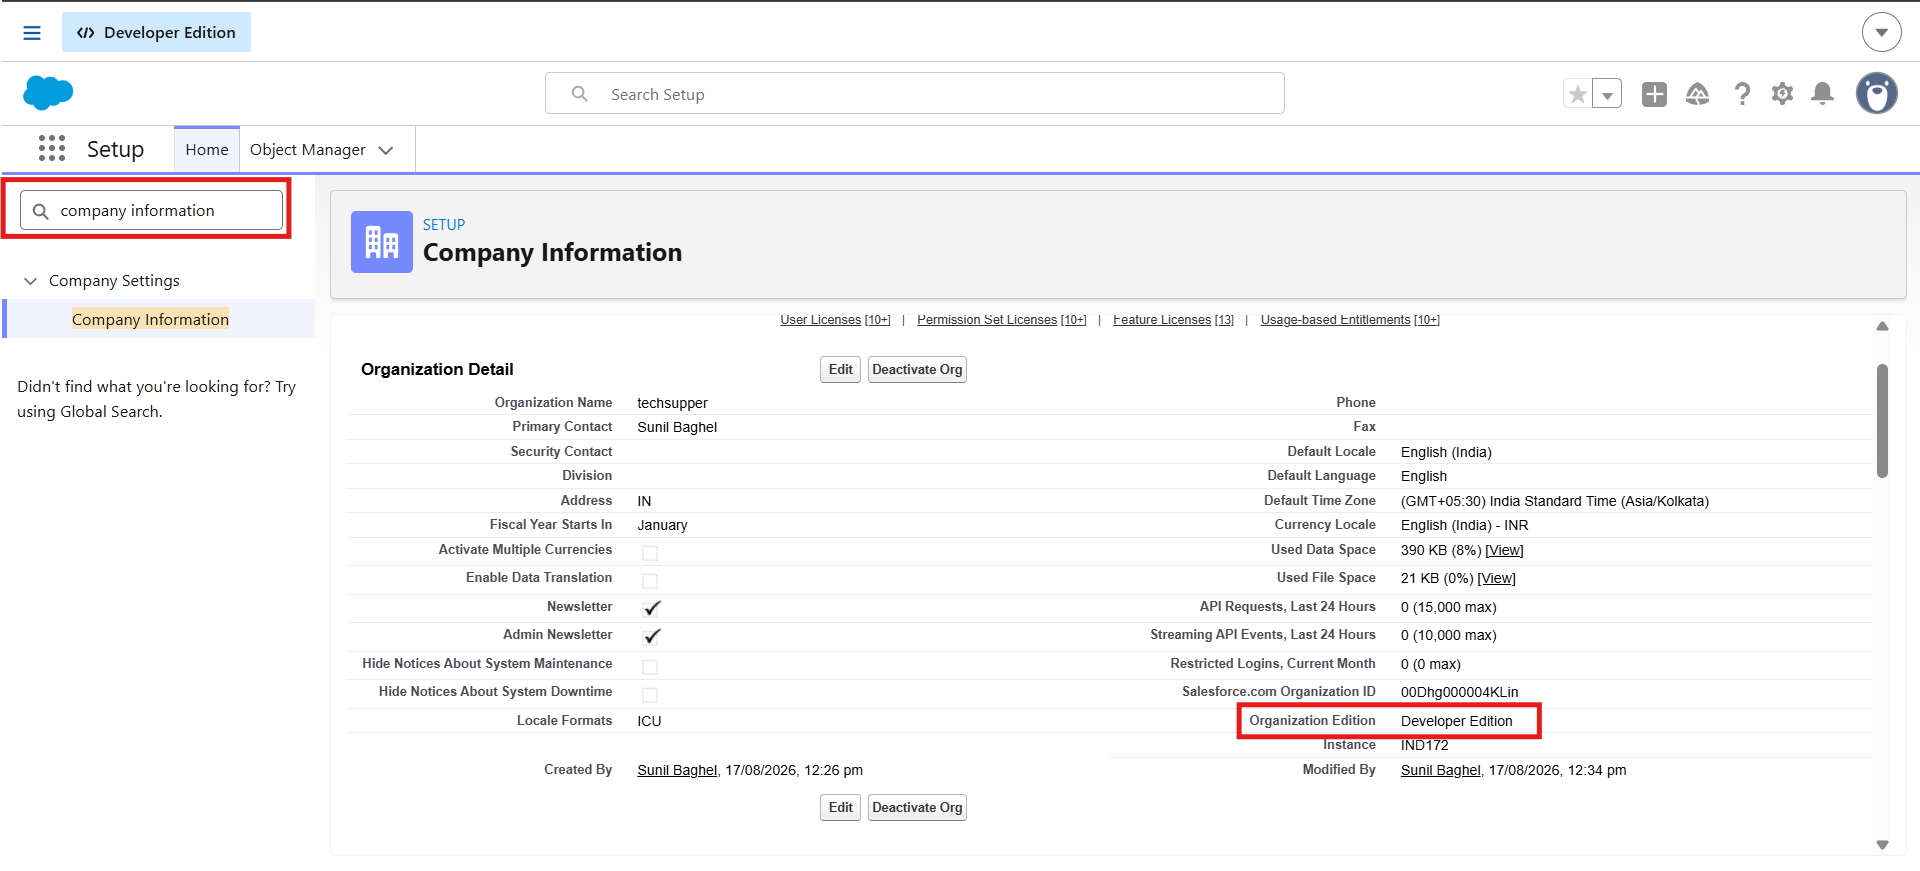1920x871 pixels.
Task: Open the Object Manager dropdown chevron
Action: point(386,150)
